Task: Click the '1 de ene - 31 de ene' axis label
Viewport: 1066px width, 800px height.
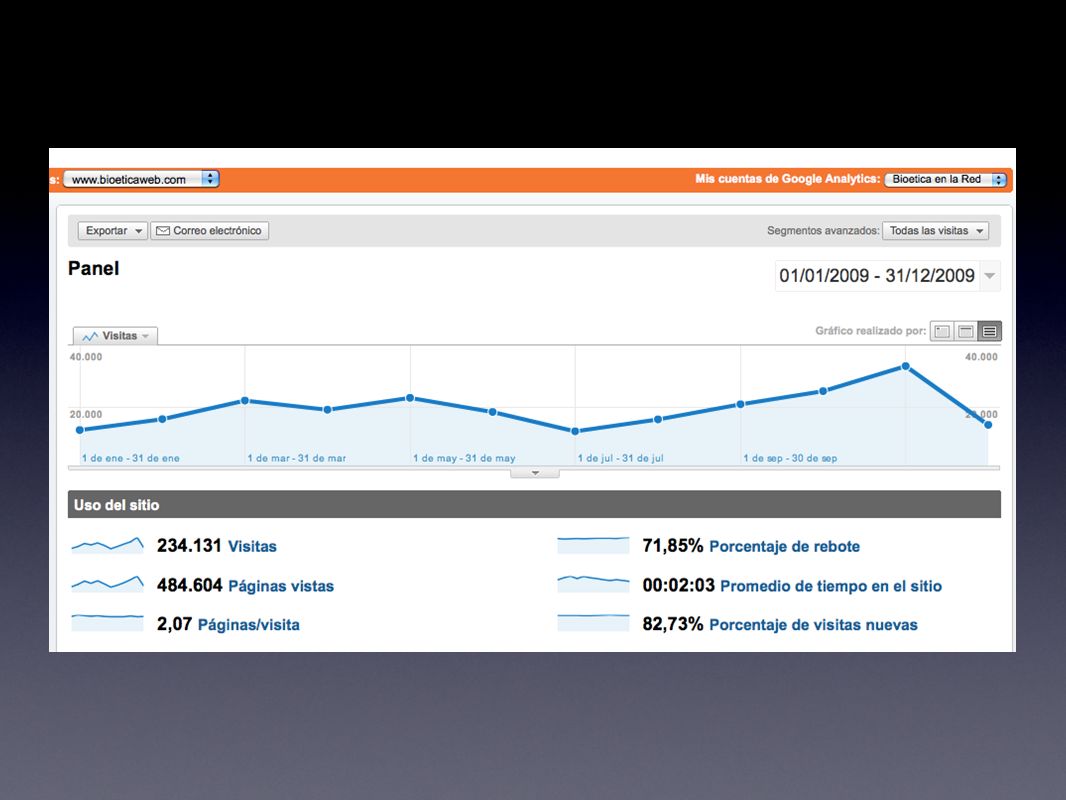Action: (131, 458)
